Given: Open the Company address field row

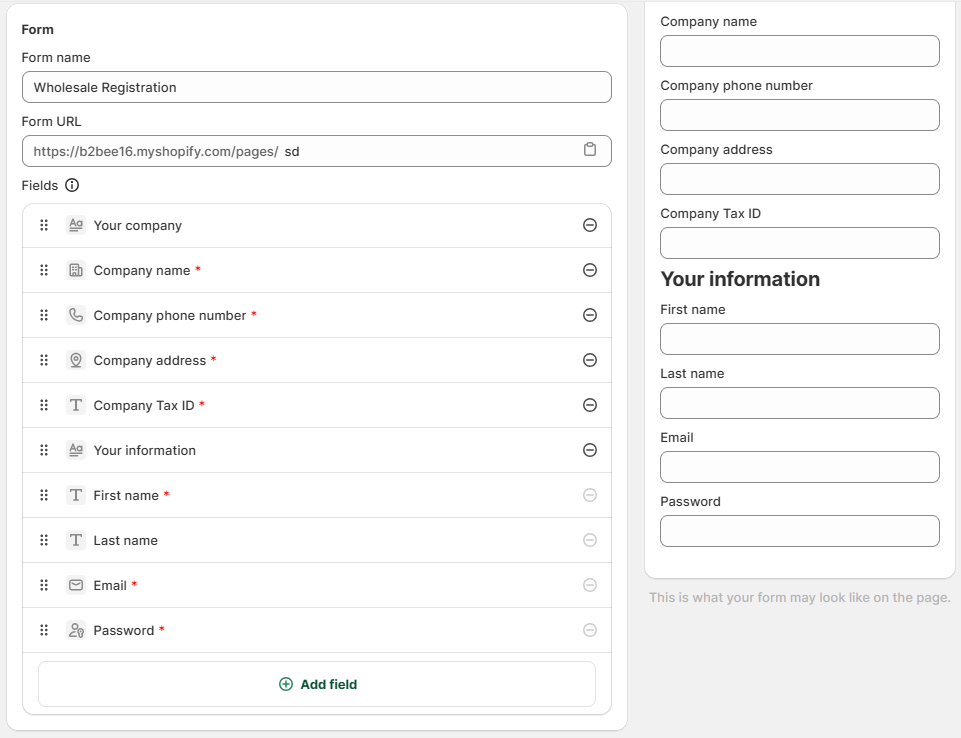Looking at the screenshot, I should click(x=317, y=360).
